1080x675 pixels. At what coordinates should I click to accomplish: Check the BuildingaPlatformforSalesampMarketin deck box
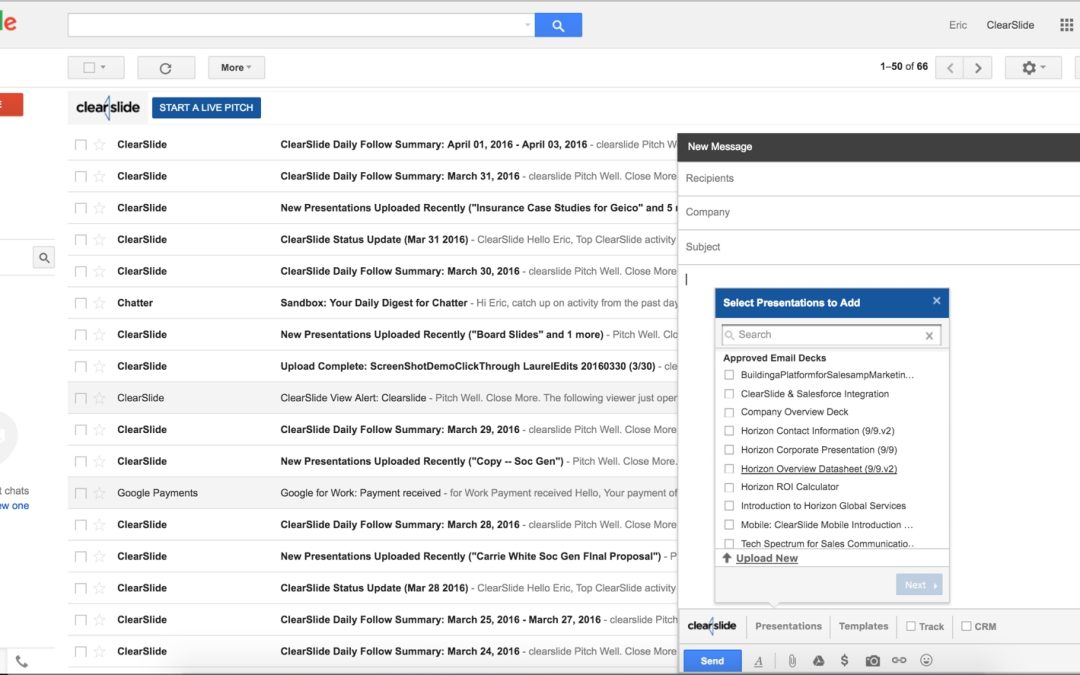(729, 375)
